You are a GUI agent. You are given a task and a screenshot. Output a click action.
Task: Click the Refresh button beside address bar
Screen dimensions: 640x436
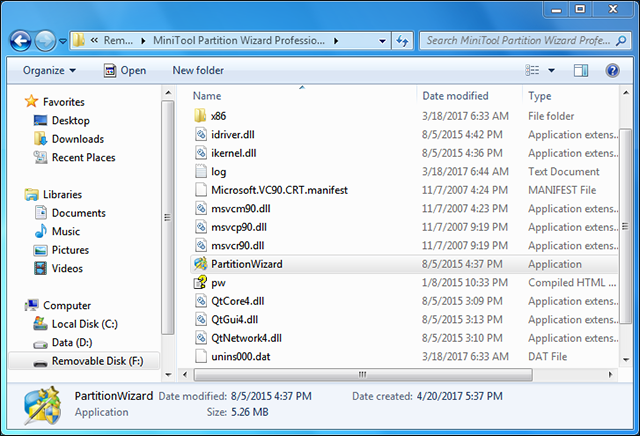pos(402,41)
